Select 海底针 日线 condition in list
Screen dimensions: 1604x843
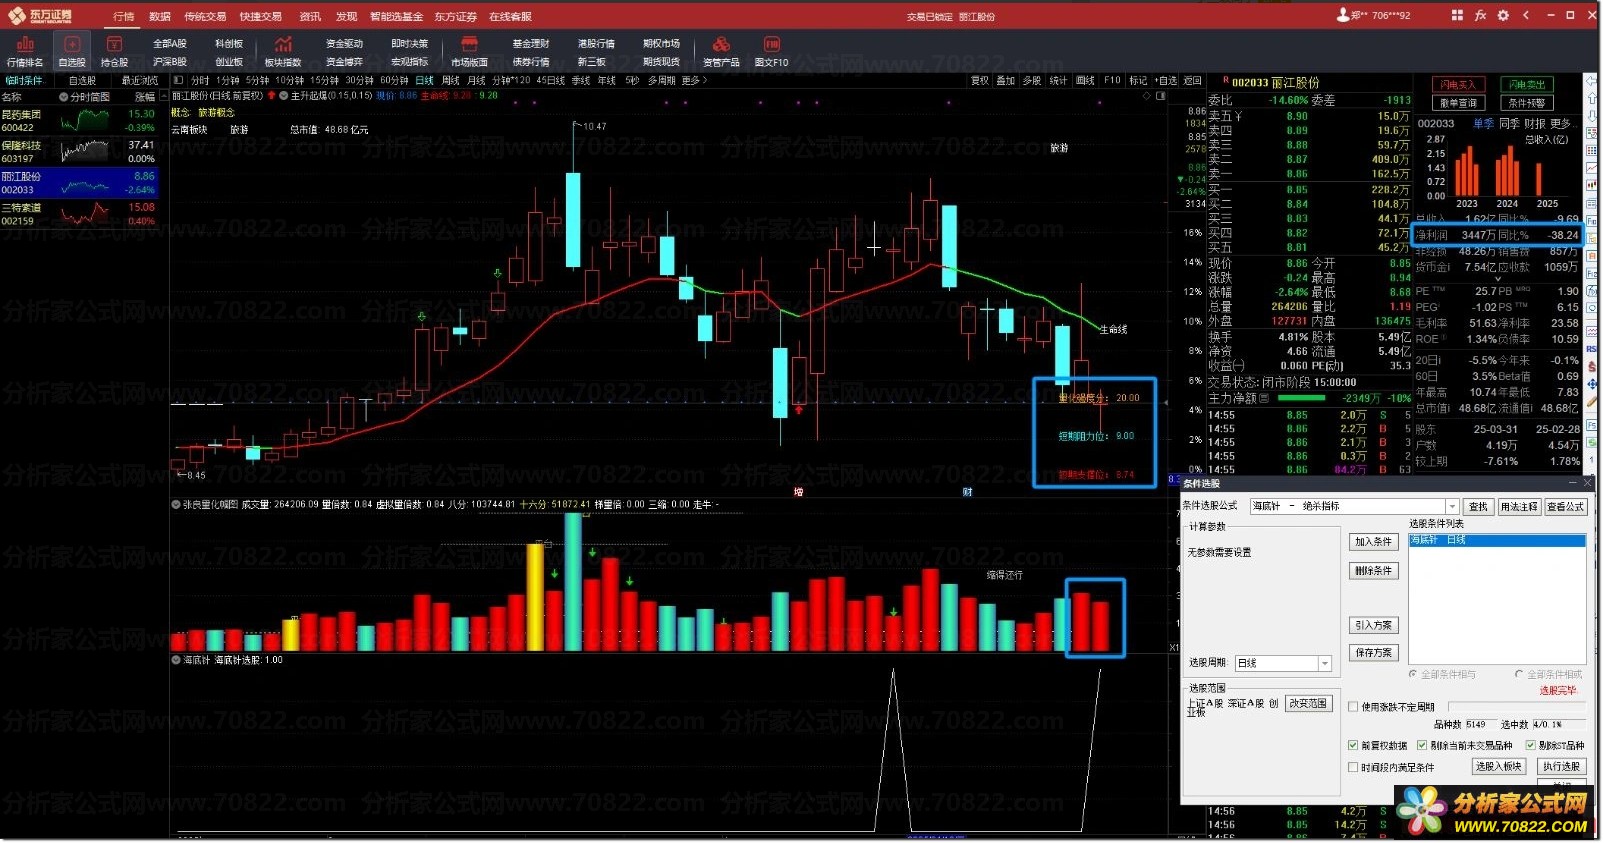(x=1497, y=540)
